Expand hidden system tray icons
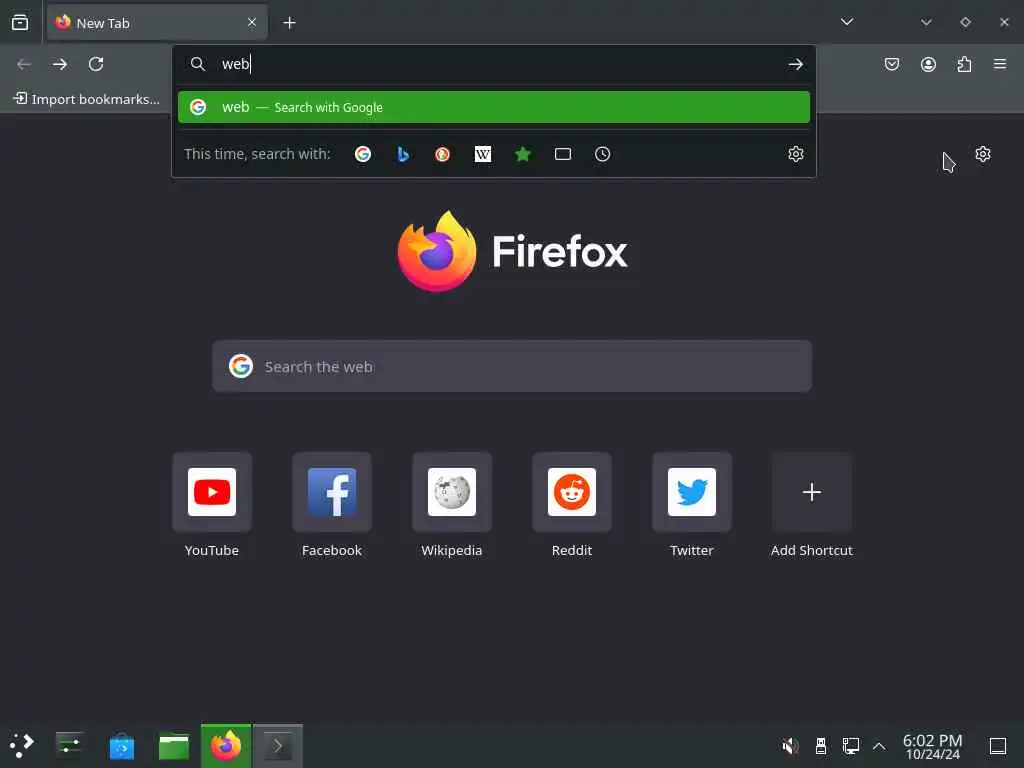Viewport: 1024px width, 768px height. 879,745
